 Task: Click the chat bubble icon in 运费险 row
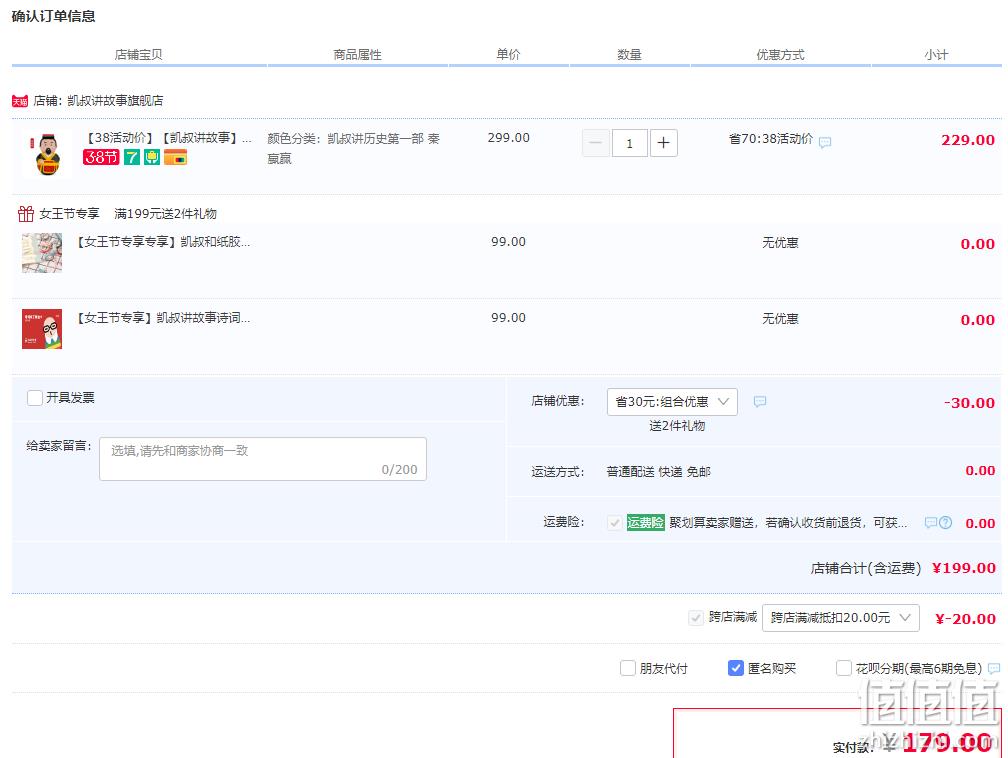(930, 523)
